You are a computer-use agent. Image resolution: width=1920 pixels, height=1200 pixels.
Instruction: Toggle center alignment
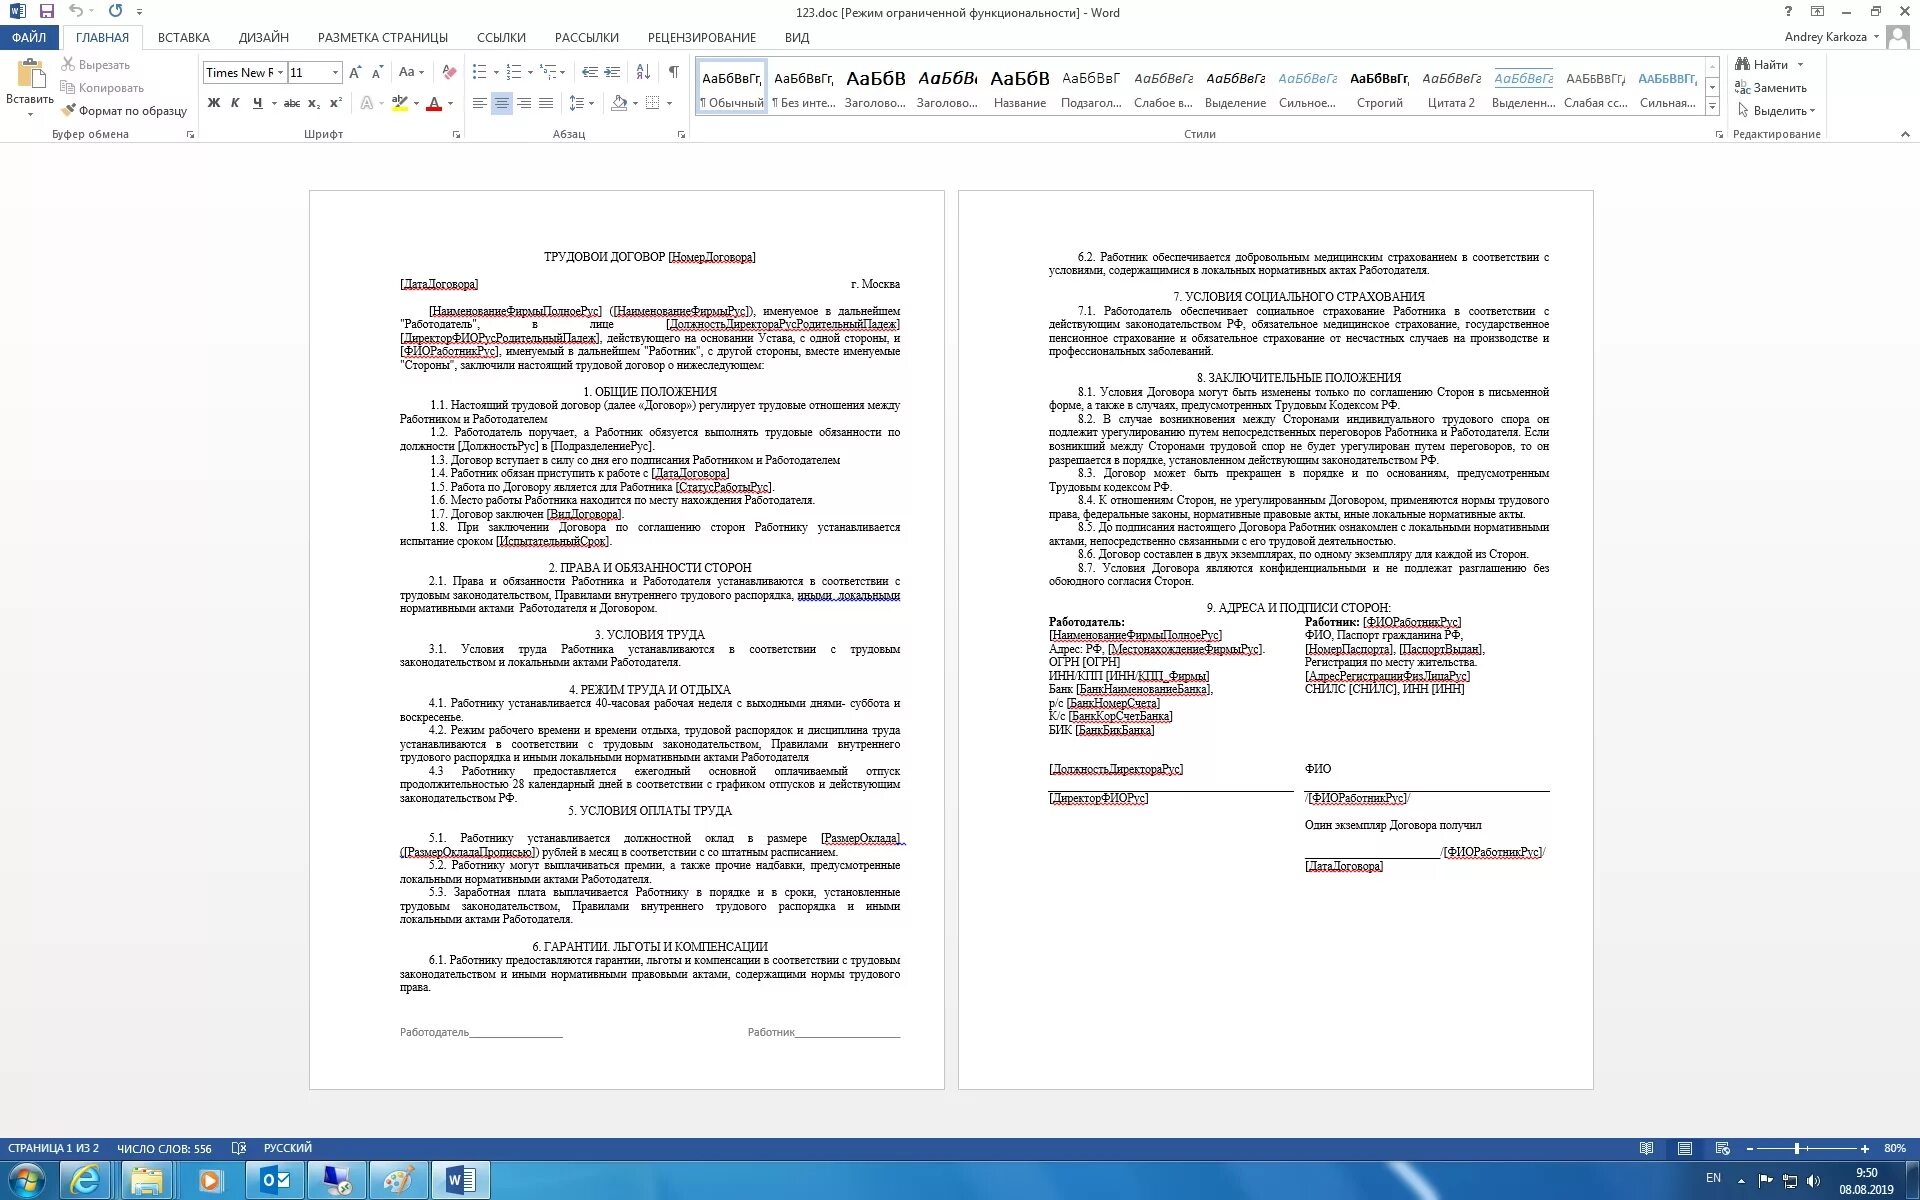tap(502, 103)
